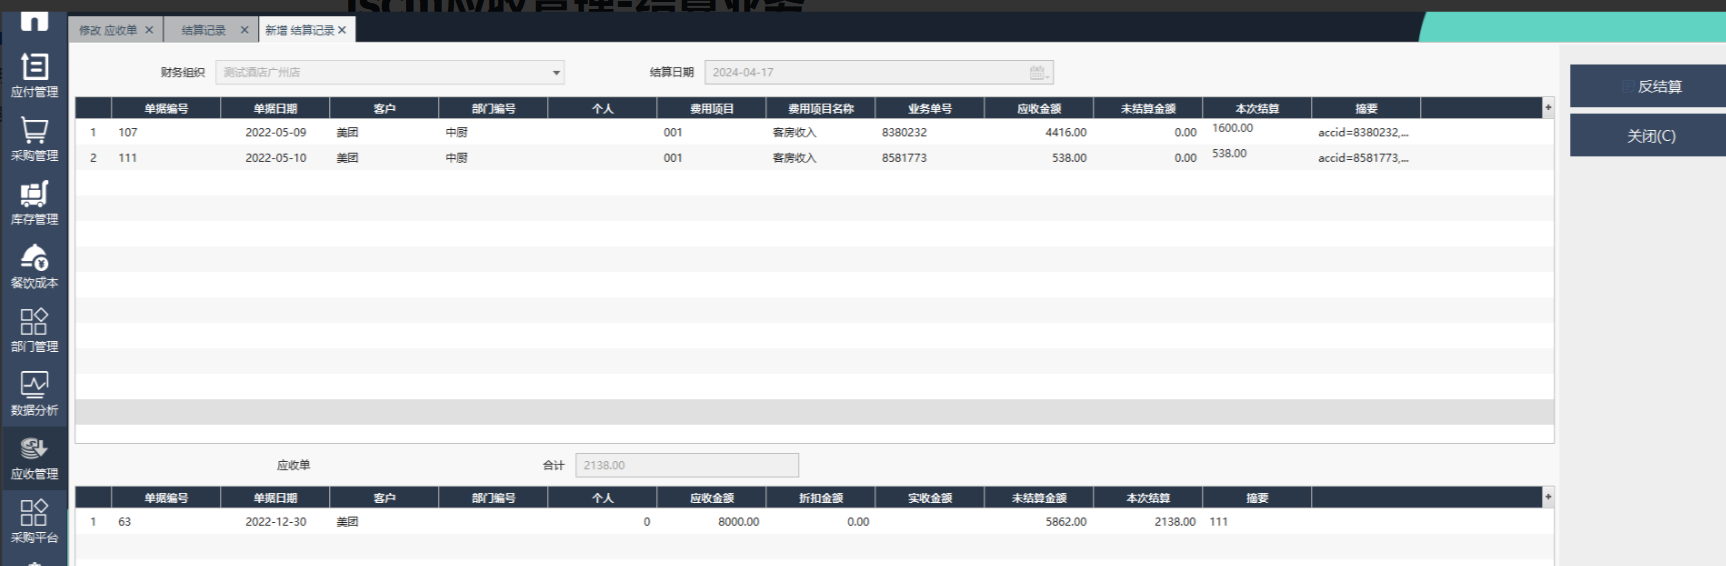Sort upper grid by 单据日期 header
Viewport: 1726px width, 566px height.
click(275, 108)
